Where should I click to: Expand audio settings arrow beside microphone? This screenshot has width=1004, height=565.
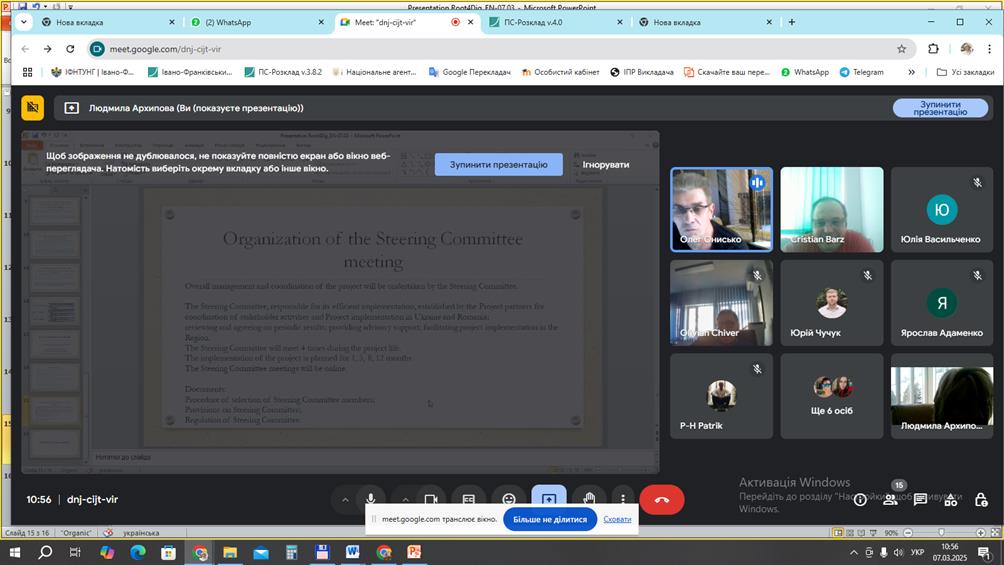(x=345, y=499)
